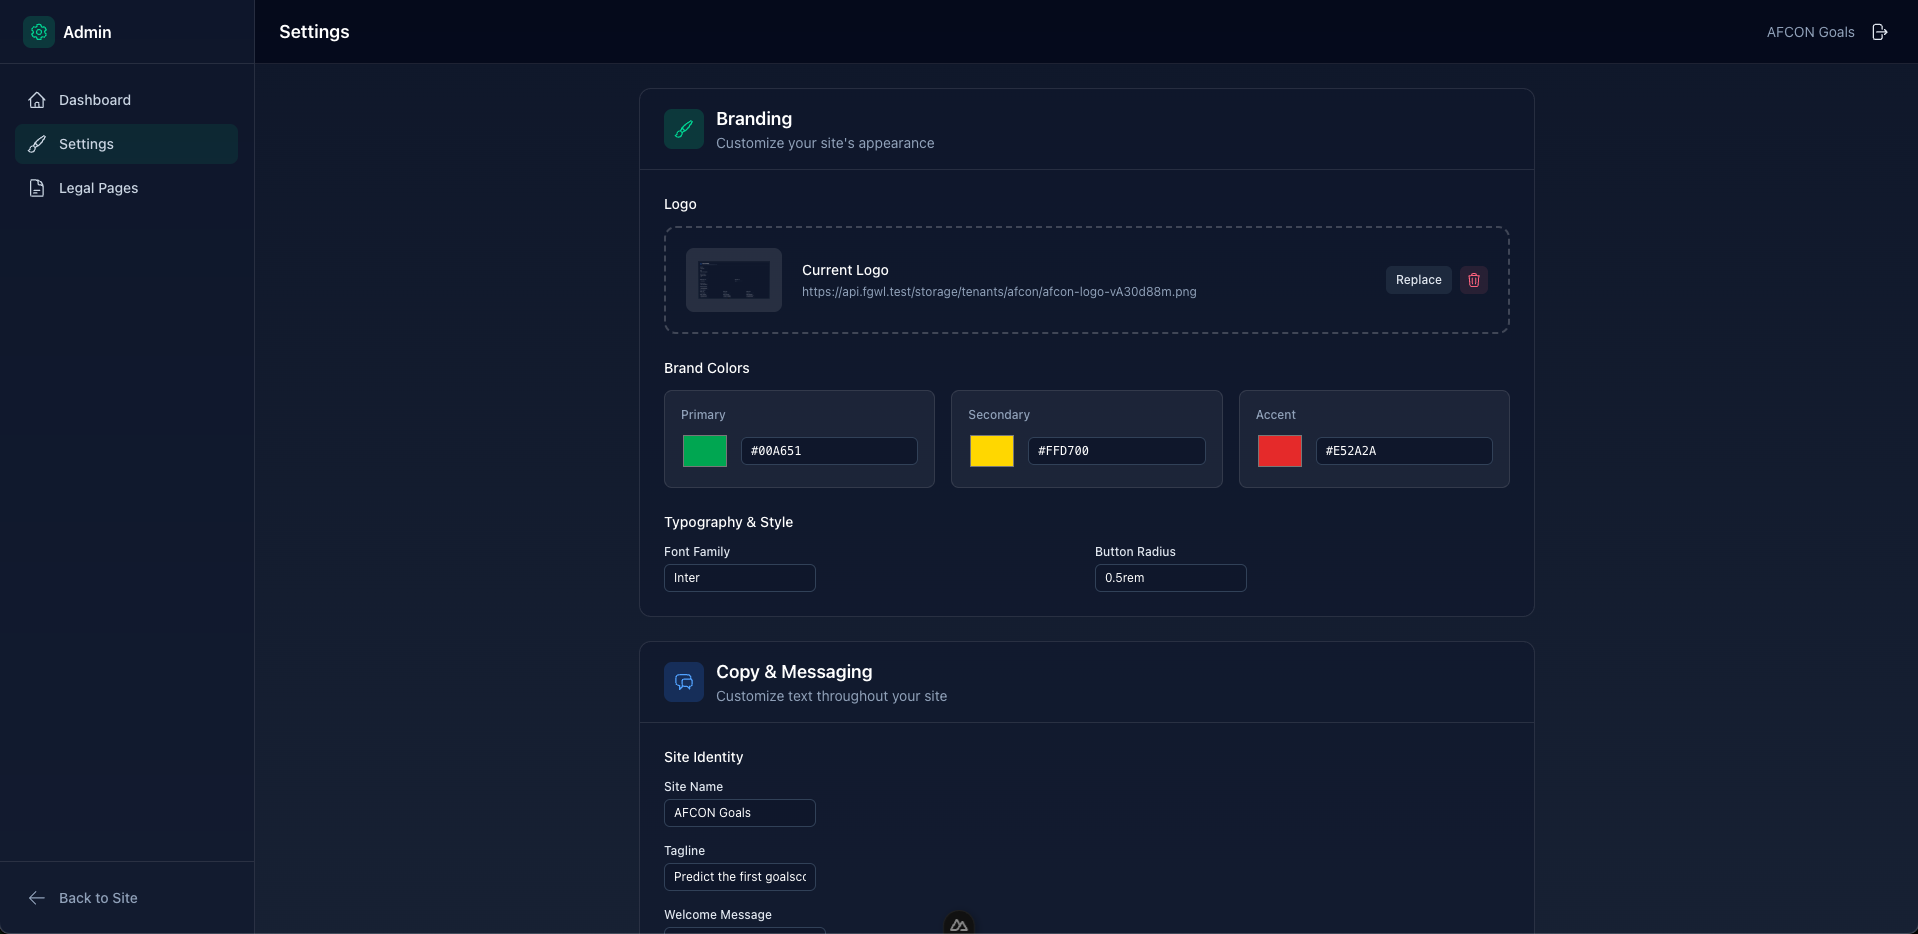Click the home icon next to Dashboard
The height and width of the screenshot is (934, 1918).
(36, 100)
